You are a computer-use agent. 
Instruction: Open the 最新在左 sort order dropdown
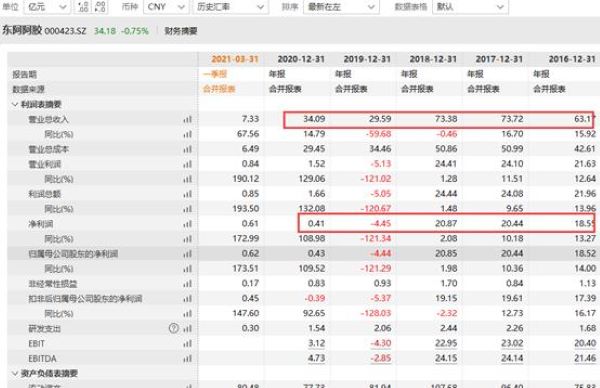coord(341,7)
